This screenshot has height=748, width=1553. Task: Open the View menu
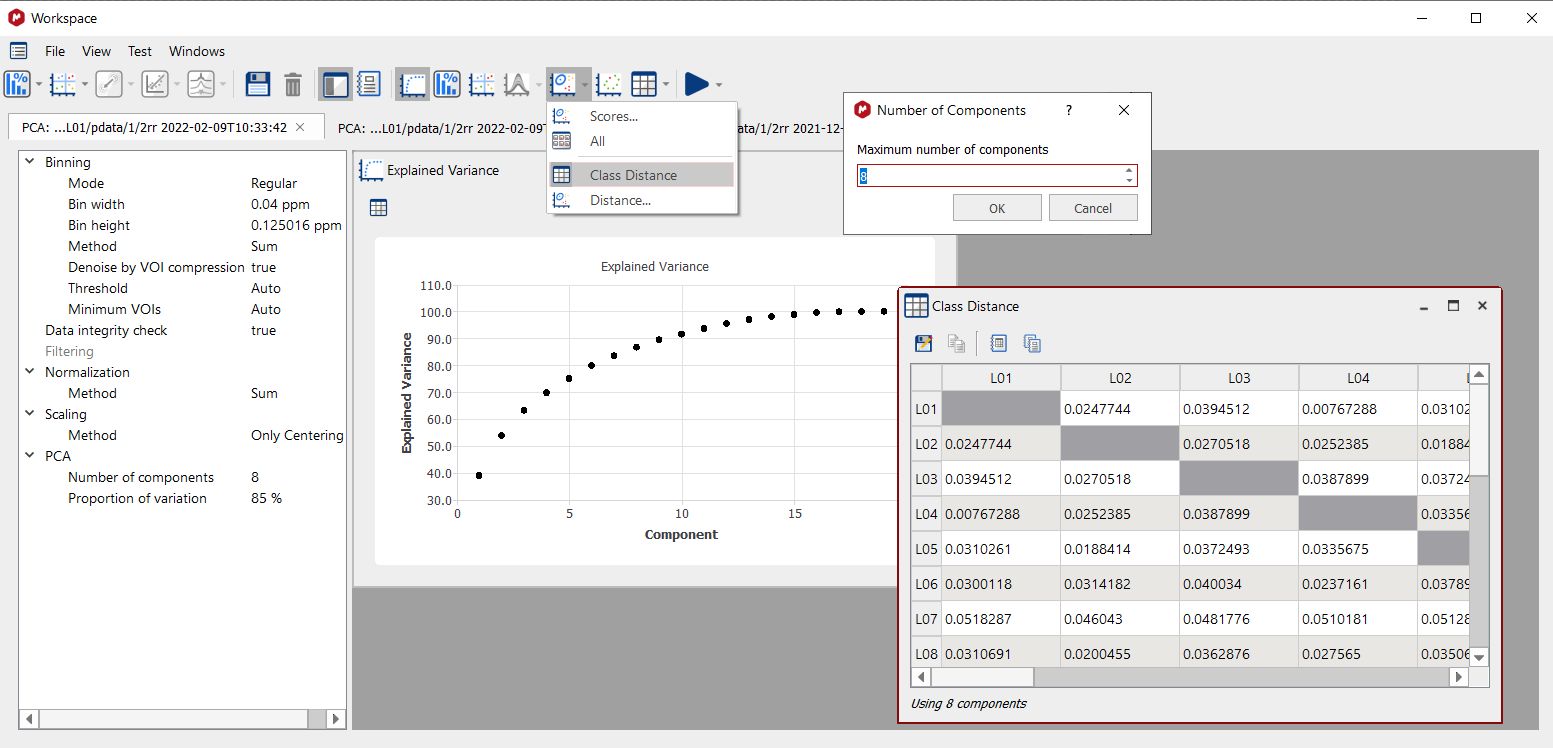[96, 51]
